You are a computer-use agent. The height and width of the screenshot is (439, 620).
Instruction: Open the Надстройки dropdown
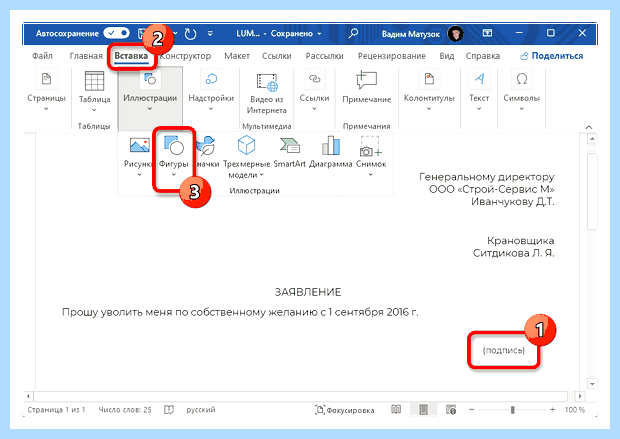click(211, 91)
